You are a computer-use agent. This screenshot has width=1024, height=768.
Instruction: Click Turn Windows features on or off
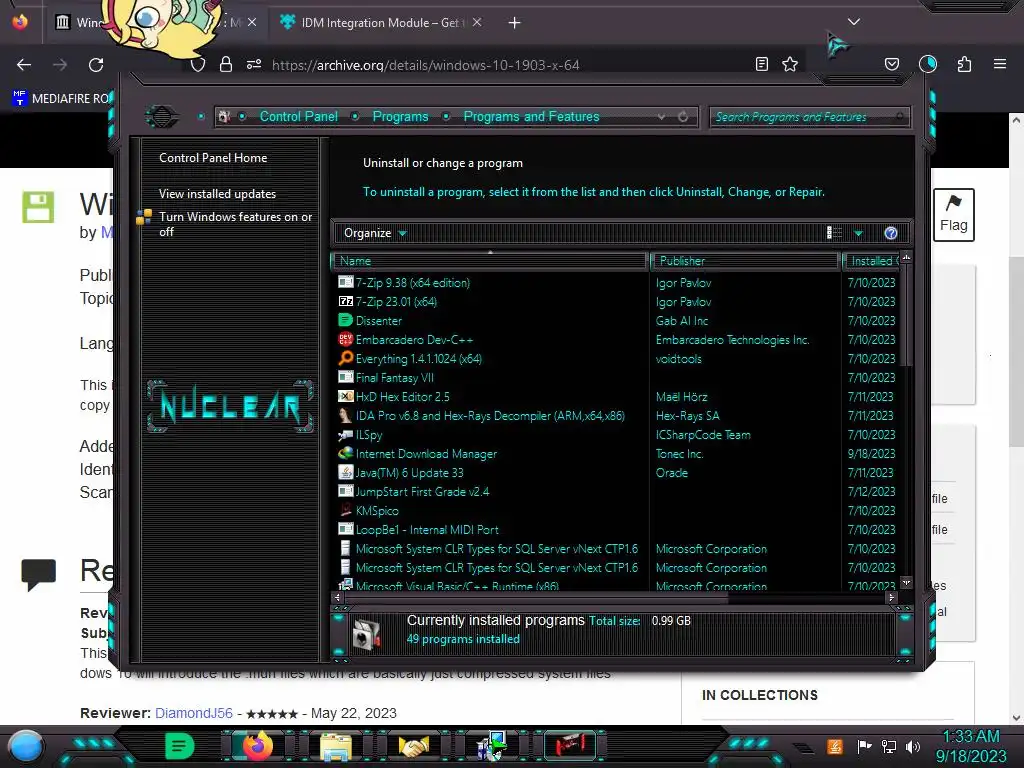(235, 224)
